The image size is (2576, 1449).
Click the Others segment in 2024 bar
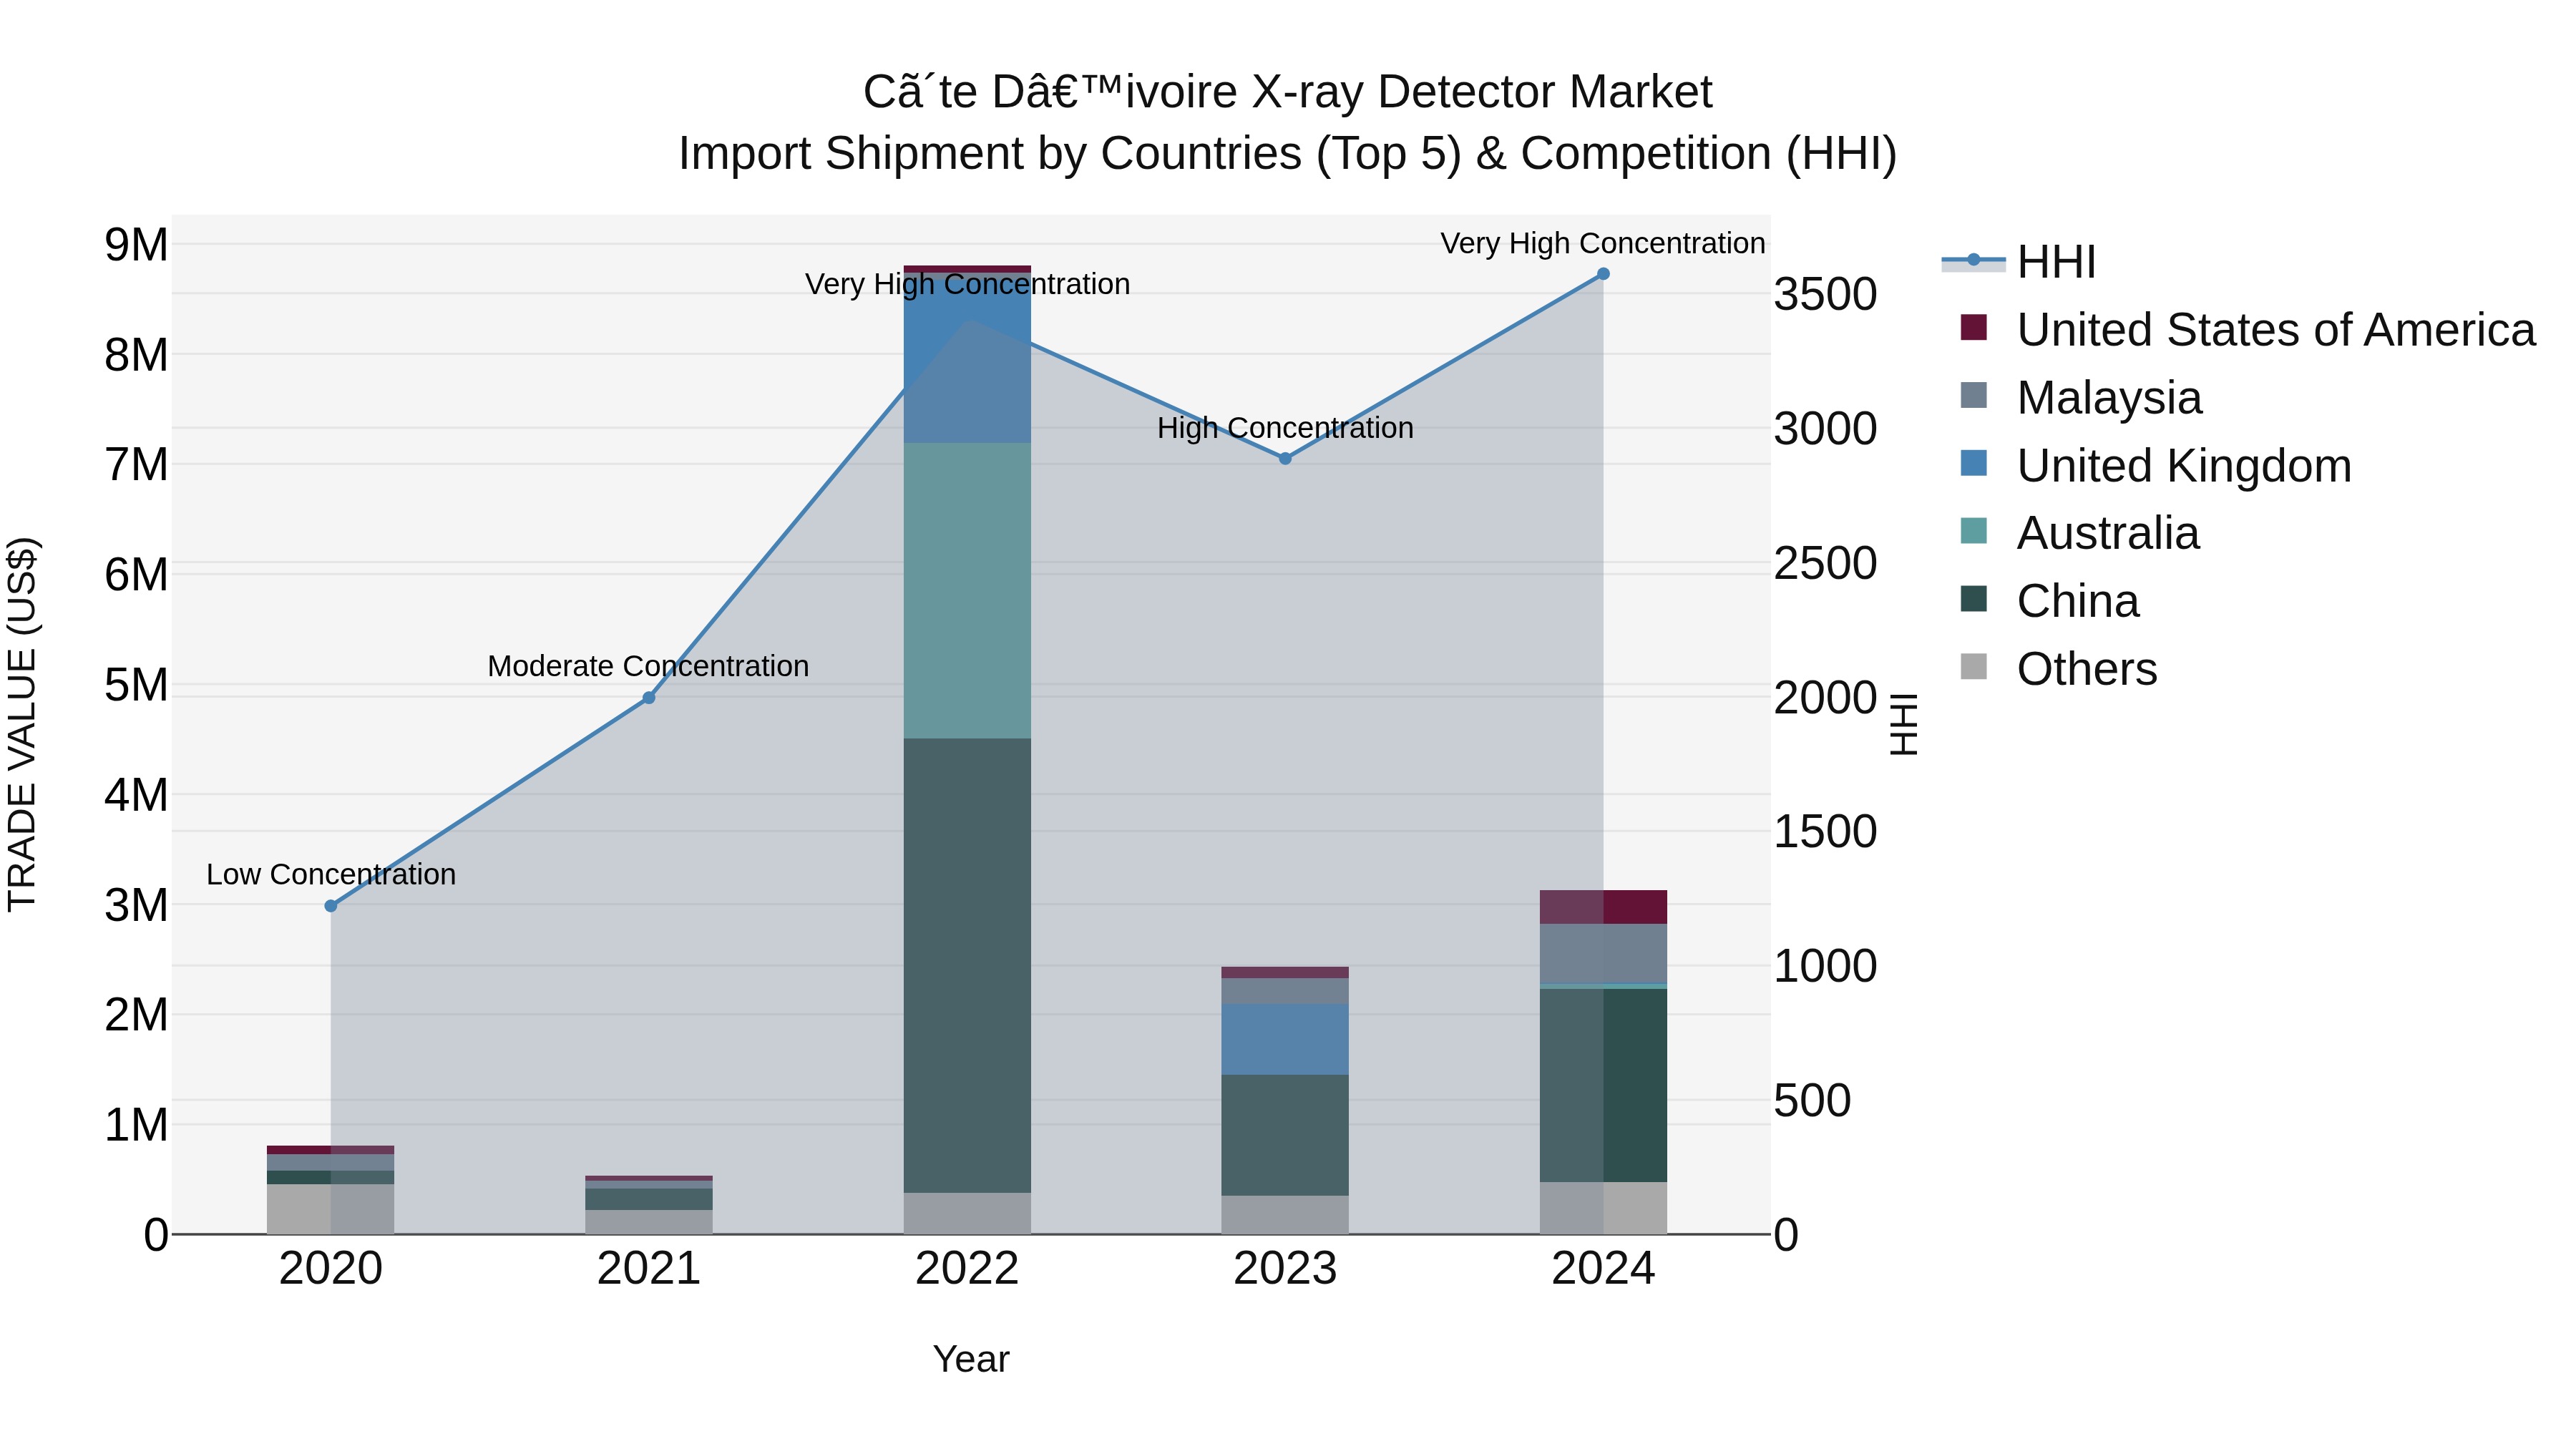tap(1603, 1209)
